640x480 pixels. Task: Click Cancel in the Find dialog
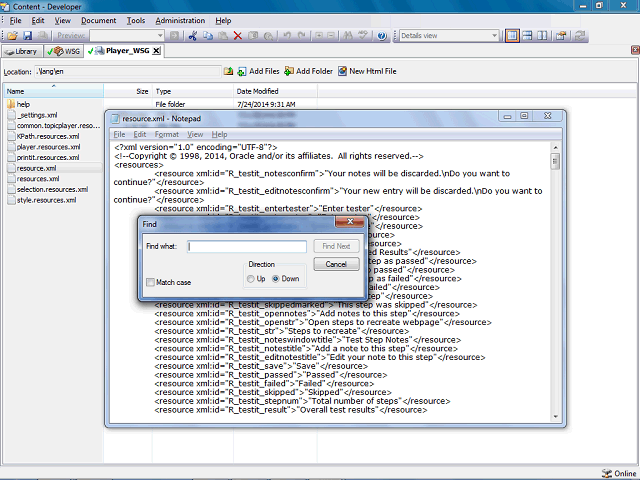[336, 264]
